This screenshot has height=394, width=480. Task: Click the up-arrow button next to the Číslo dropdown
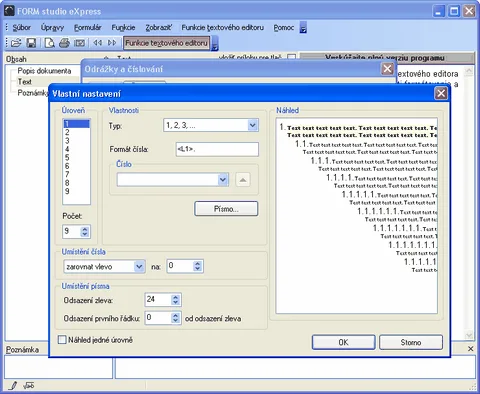pyautogui.click(x=243, y=180)
